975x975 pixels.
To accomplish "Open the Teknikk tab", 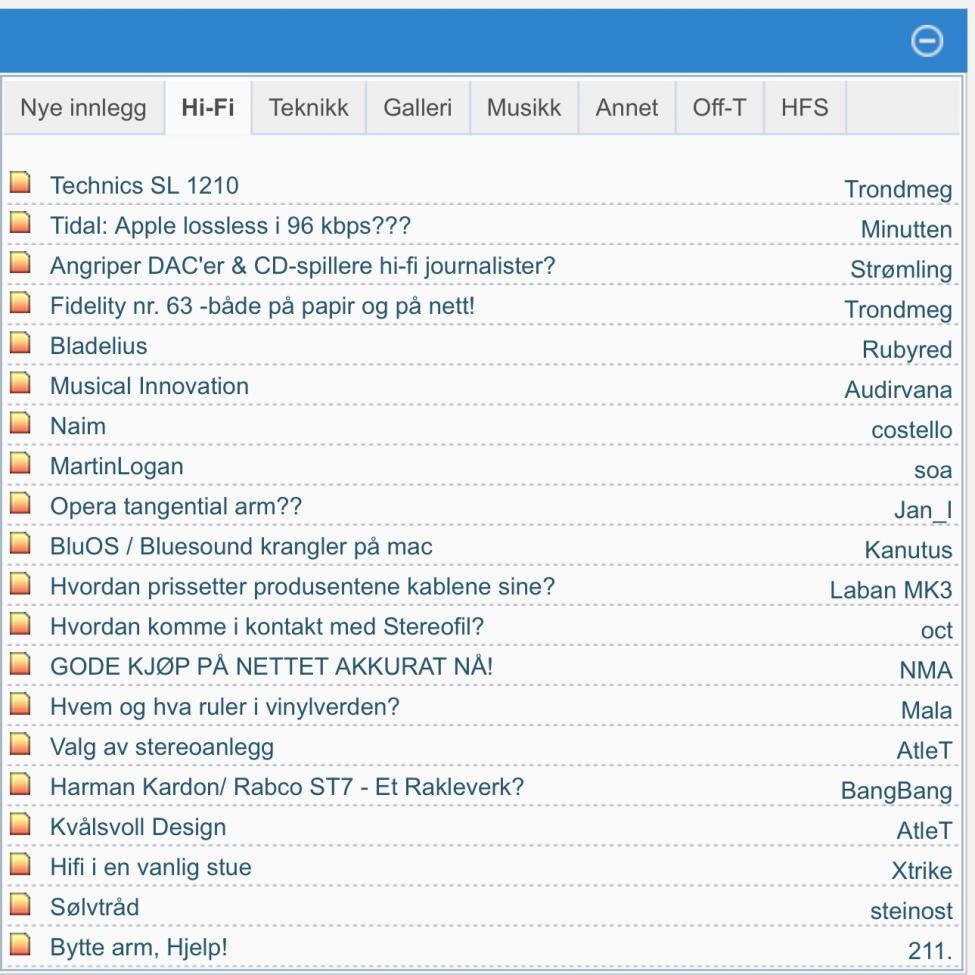I will (x=308, y=108).
